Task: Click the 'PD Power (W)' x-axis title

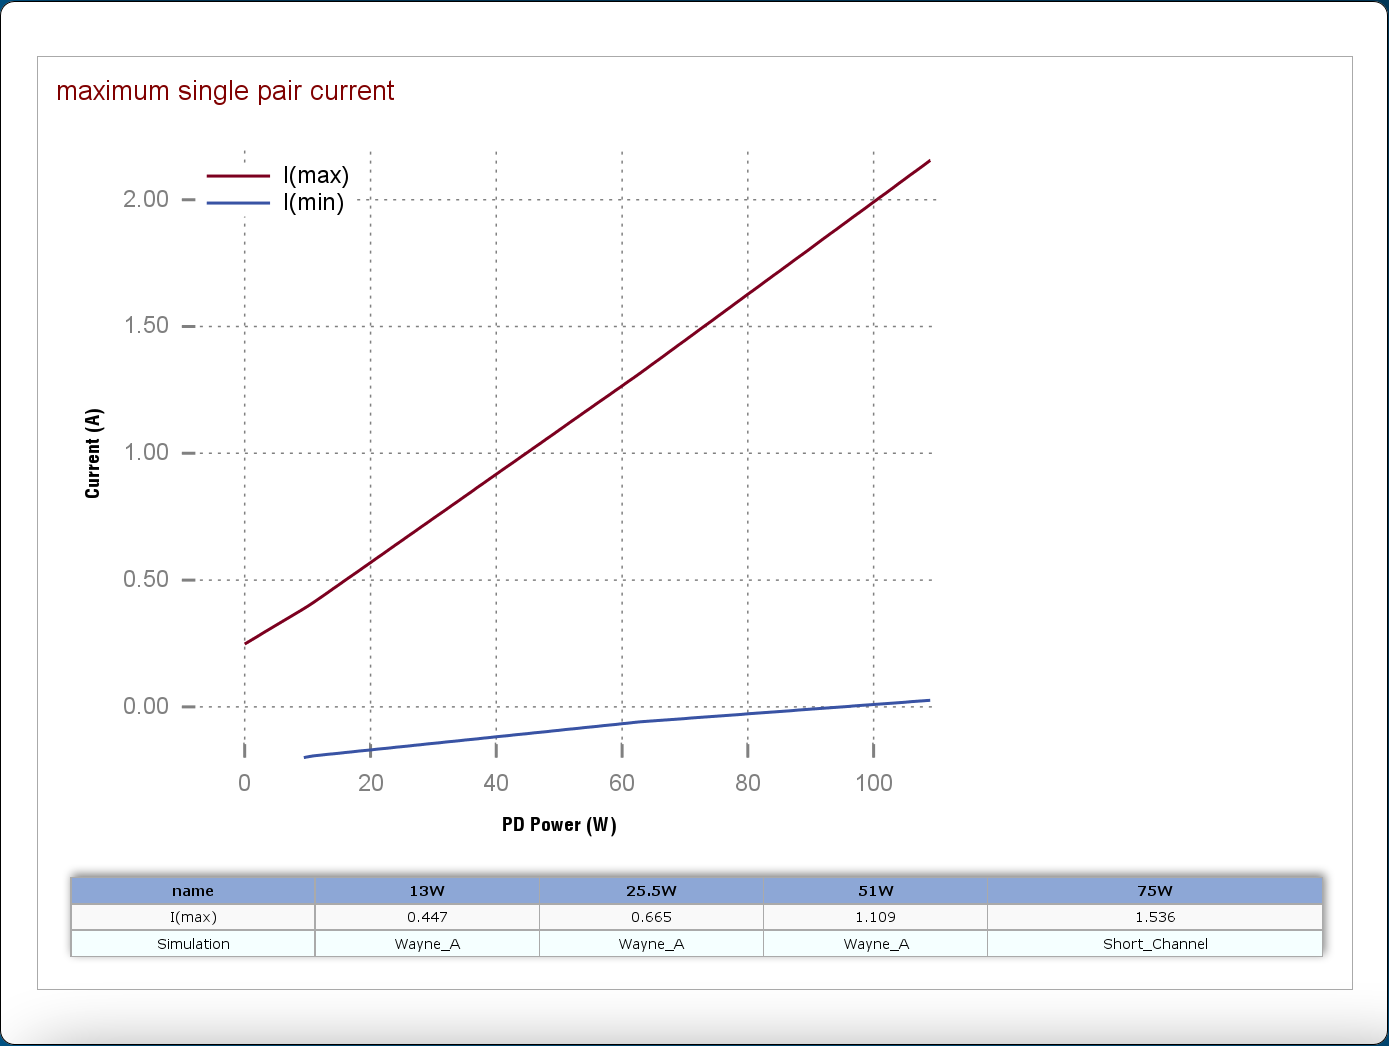Action: coord(559,825)
